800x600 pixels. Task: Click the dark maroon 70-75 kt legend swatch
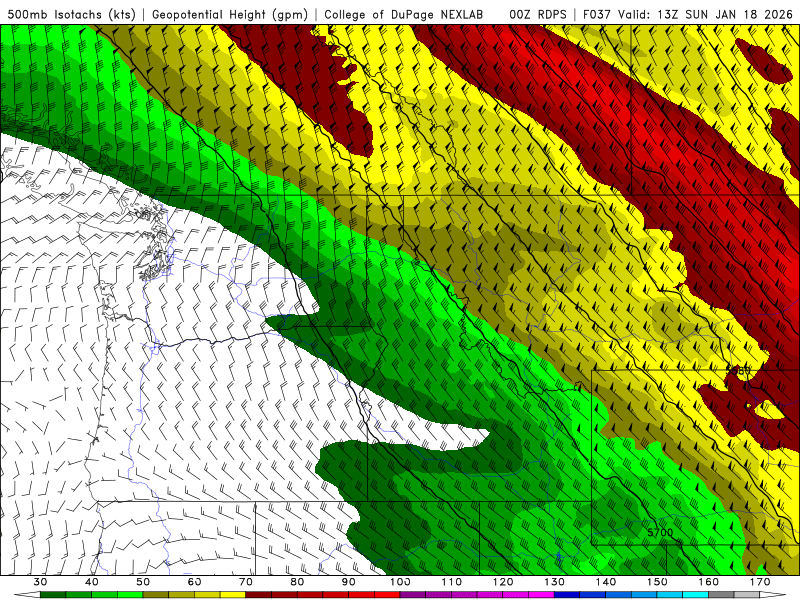point(259,595)
